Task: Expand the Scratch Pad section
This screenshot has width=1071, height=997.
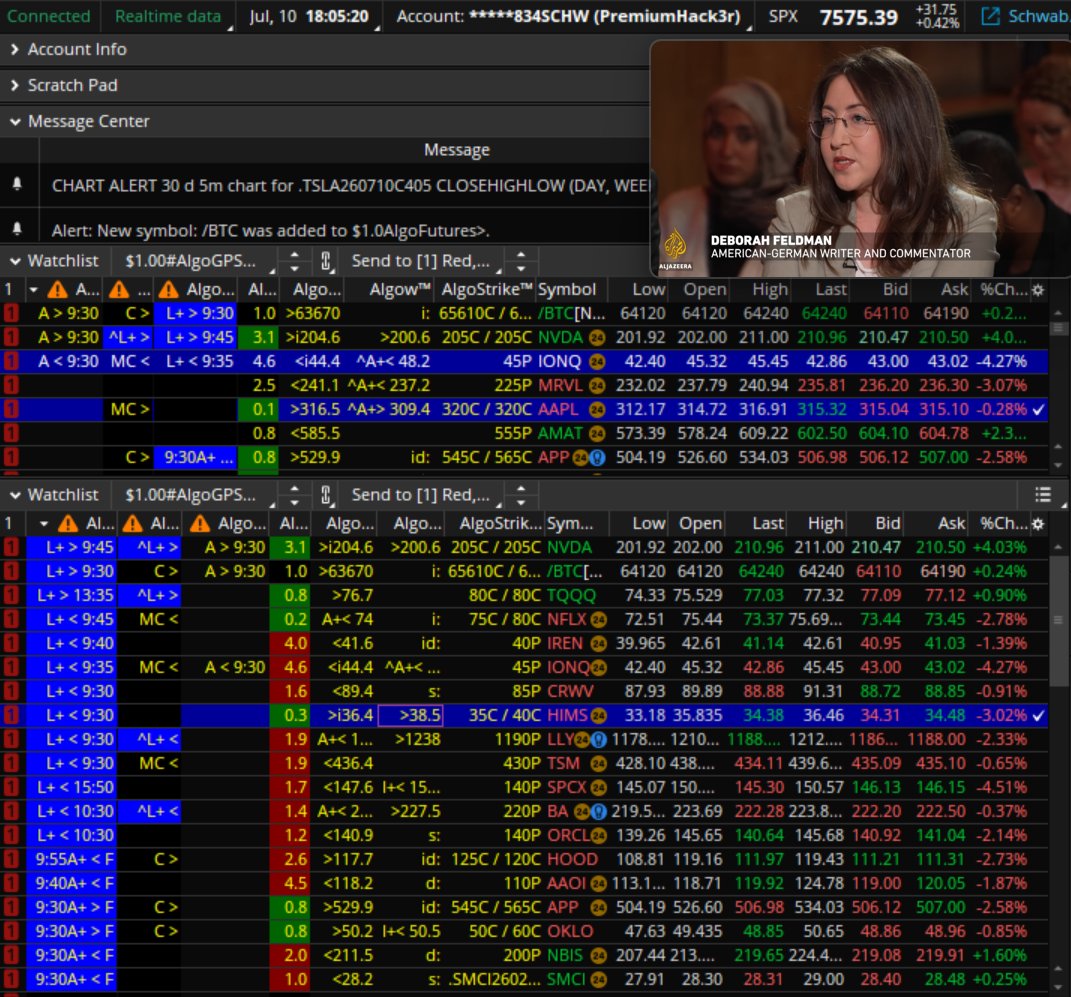Action: (14, 85)
